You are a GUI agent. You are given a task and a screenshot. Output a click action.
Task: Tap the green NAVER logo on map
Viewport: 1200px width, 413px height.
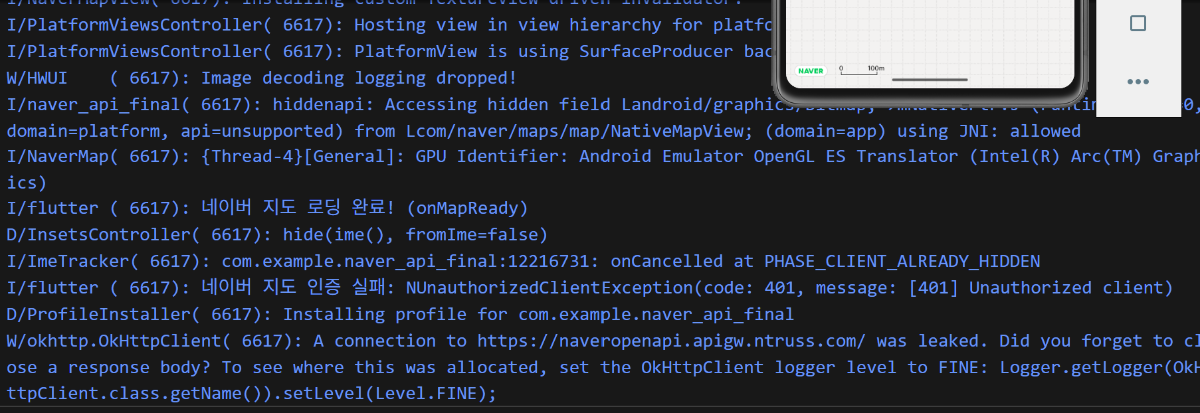point(811,70)
